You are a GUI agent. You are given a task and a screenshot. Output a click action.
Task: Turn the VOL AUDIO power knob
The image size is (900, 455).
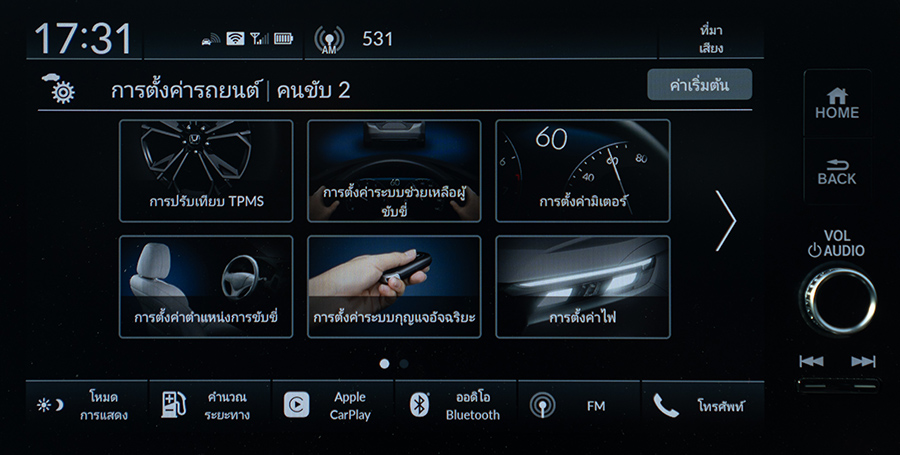pyautogui.click(x=837, y=300)
